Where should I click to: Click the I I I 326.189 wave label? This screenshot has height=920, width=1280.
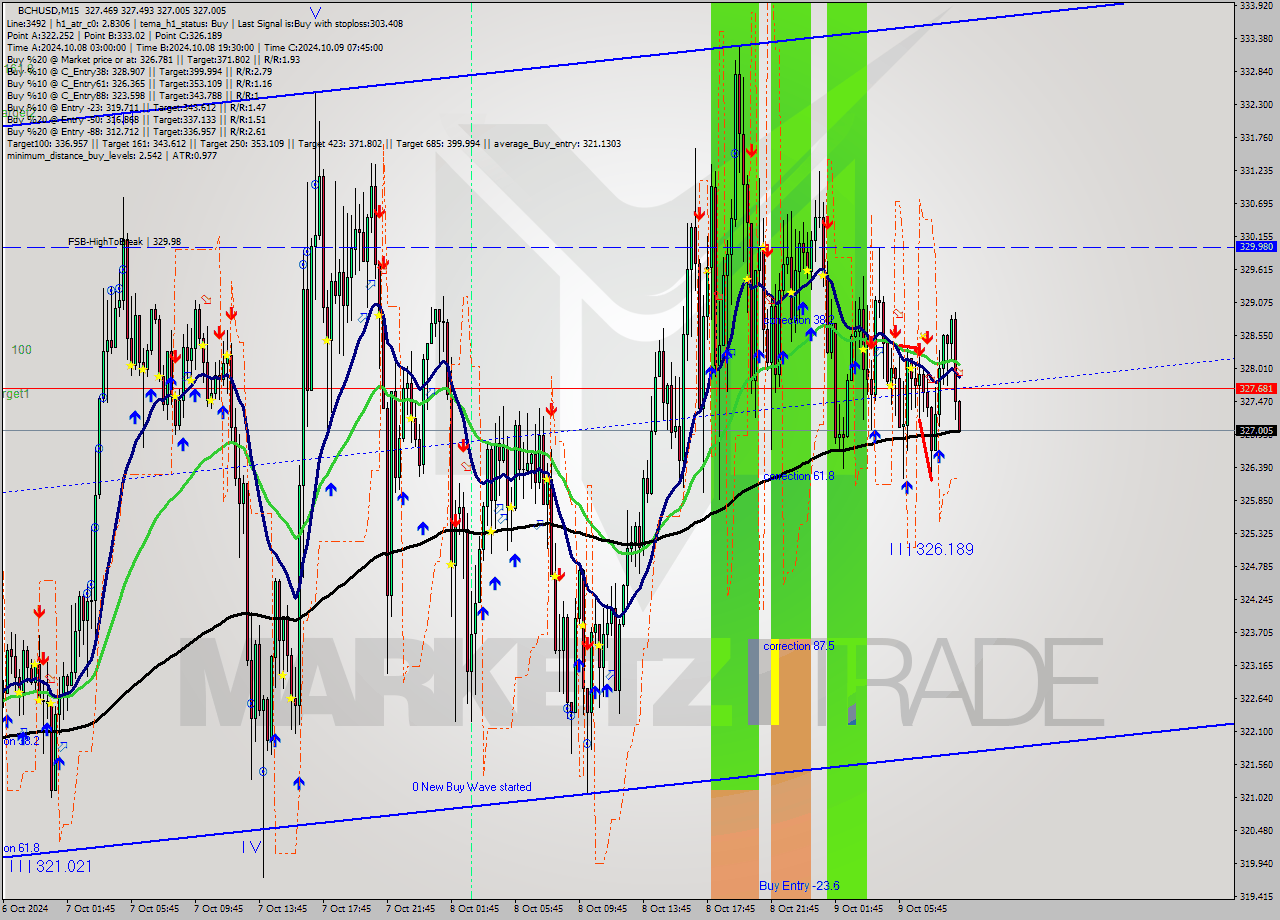coord(932,549)
